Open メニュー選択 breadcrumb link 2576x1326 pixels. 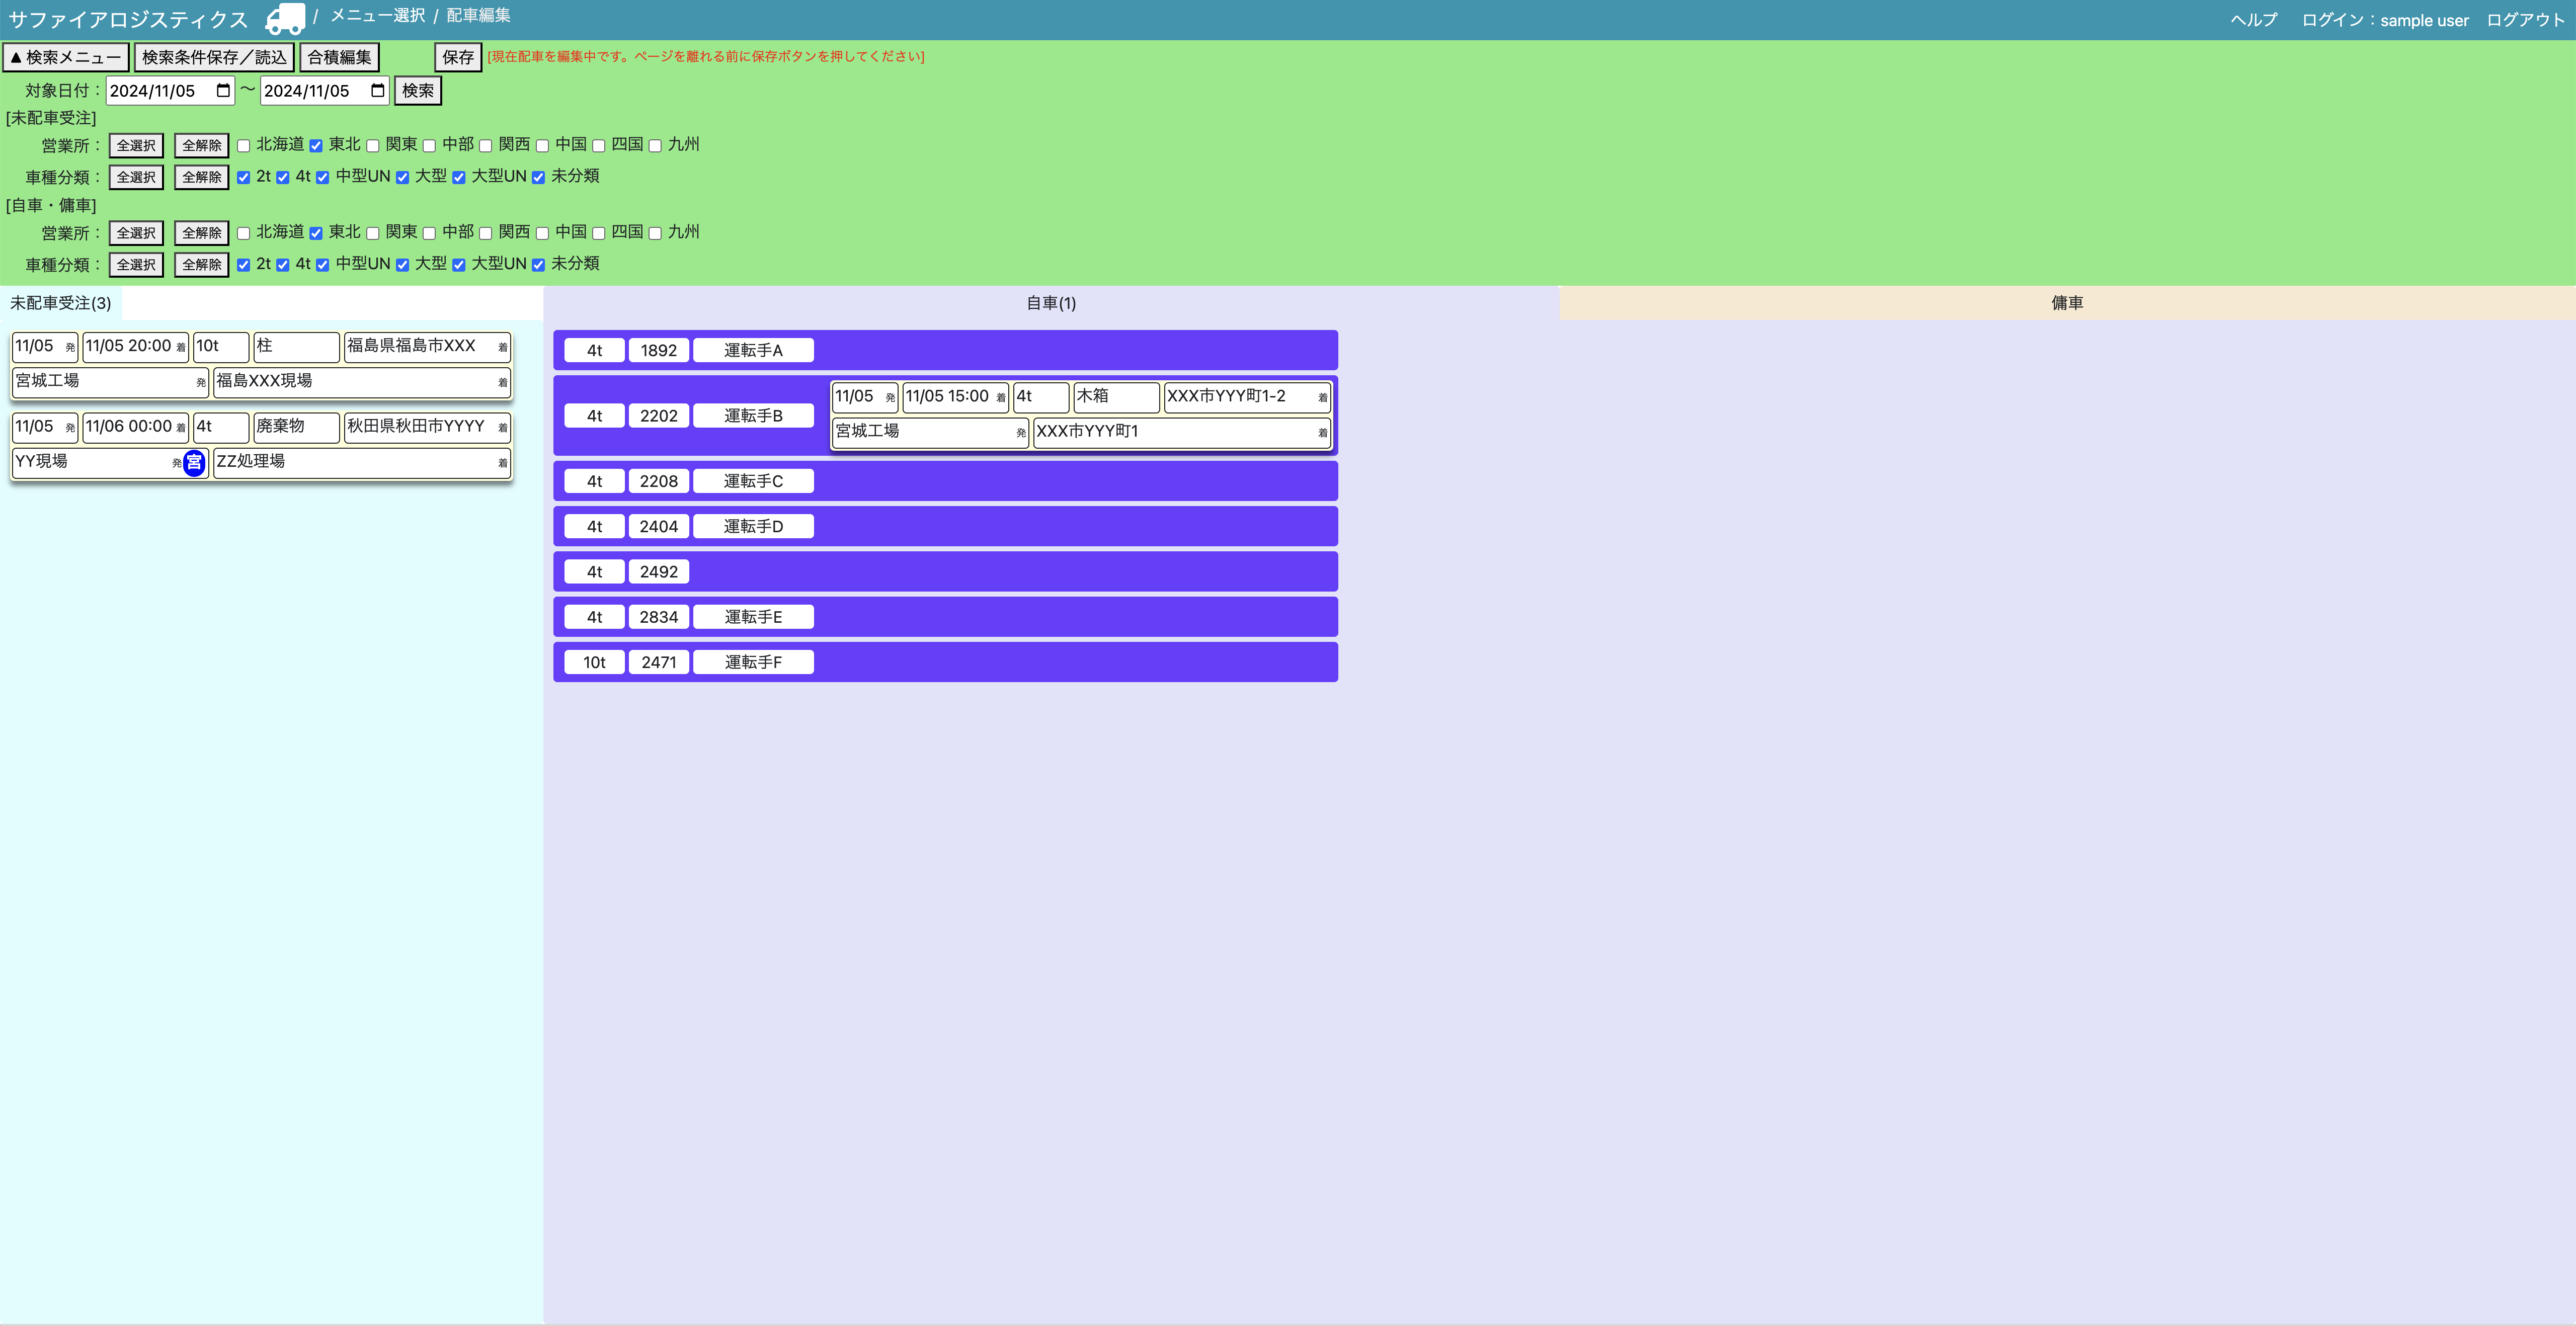coord(378,16)
